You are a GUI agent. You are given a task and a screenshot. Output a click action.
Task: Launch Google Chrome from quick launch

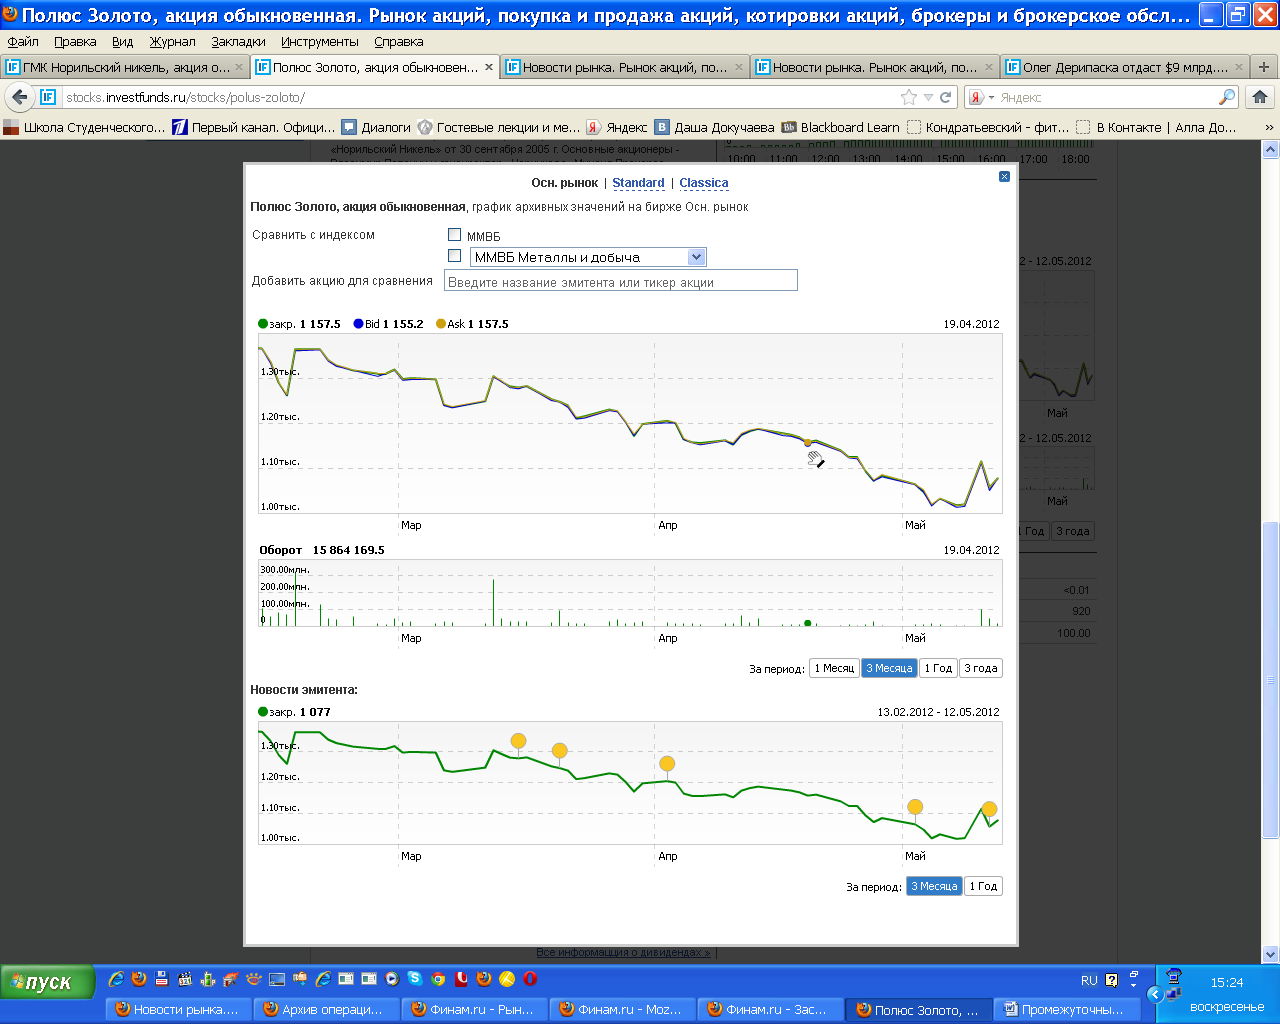[x=438, y=979]
